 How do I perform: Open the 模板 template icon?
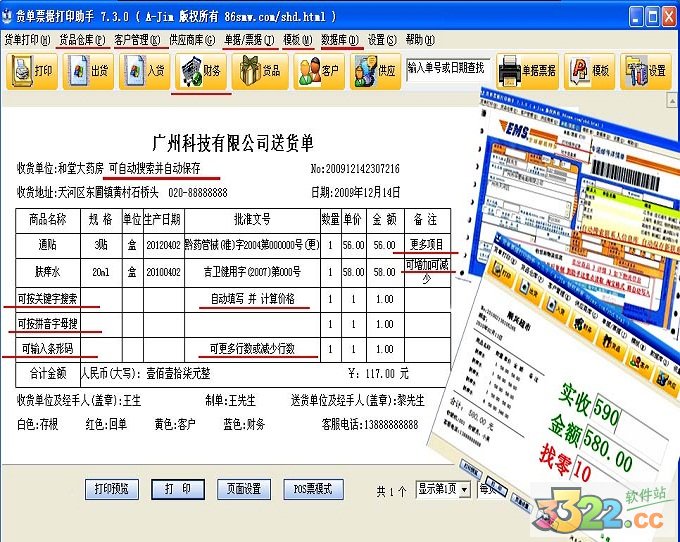pos(589,71)
